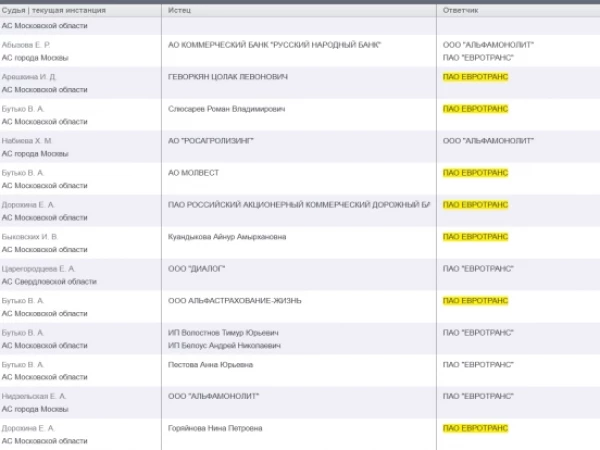This screenshot has height=450, width=600.
Task: Select plaintiff "ООО АЛЬФАСТРАХОВАНИЕ-ЖИЗНЬ"
Action: point(235,301)
